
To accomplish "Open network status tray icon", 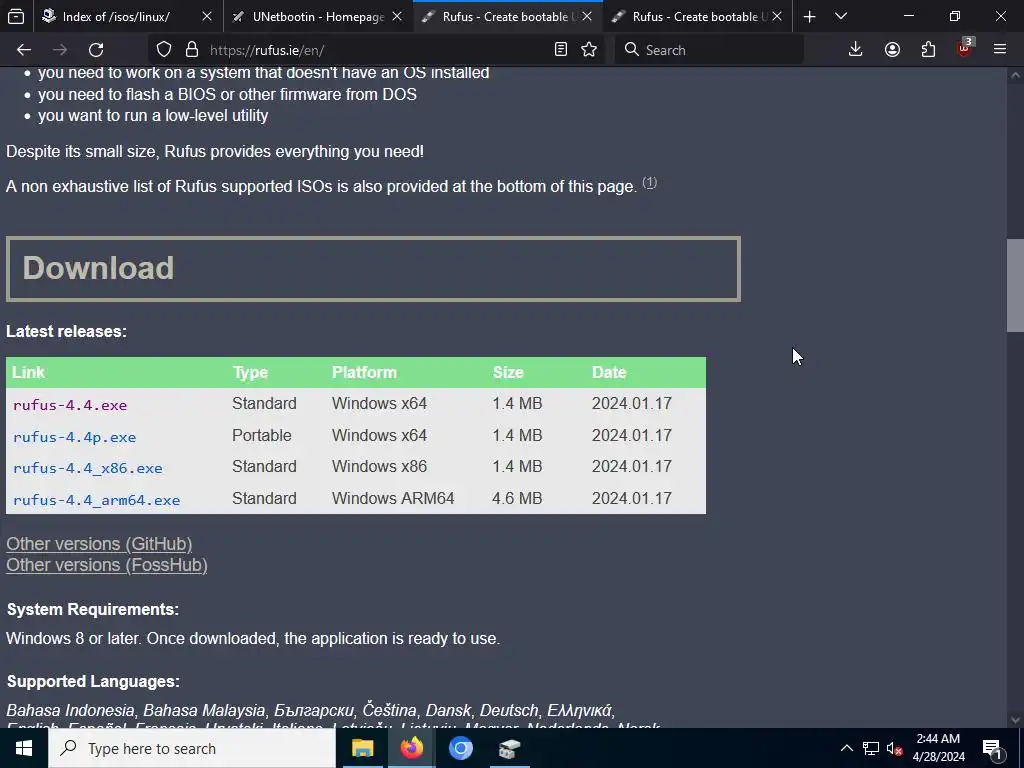I will 871,748.
